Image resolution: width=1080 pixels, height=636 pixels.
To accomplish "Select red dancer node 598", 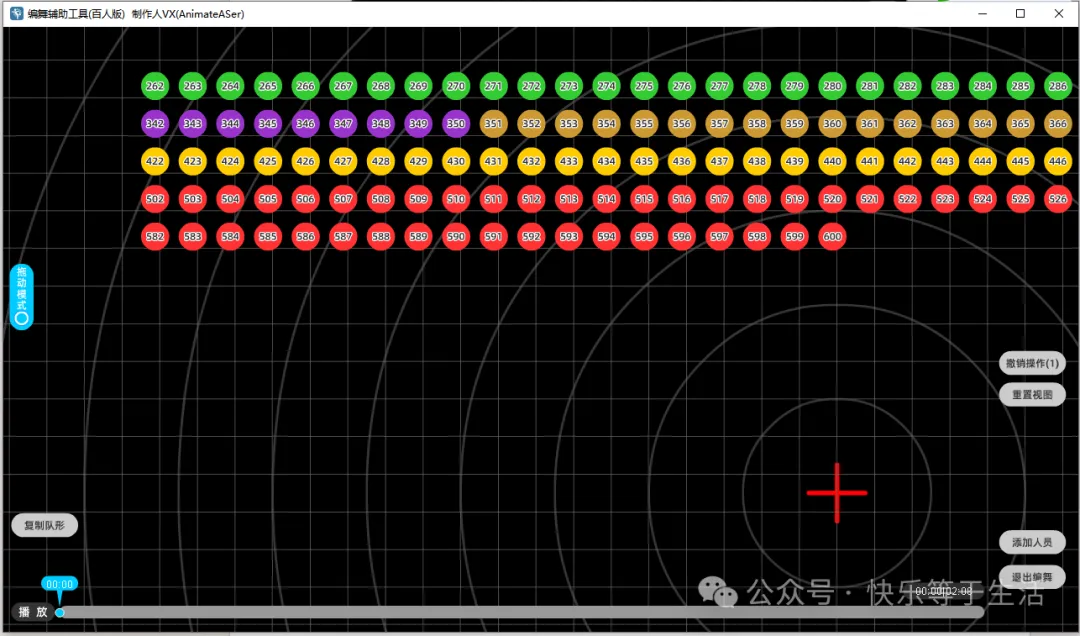I will [x=757, y=236].
